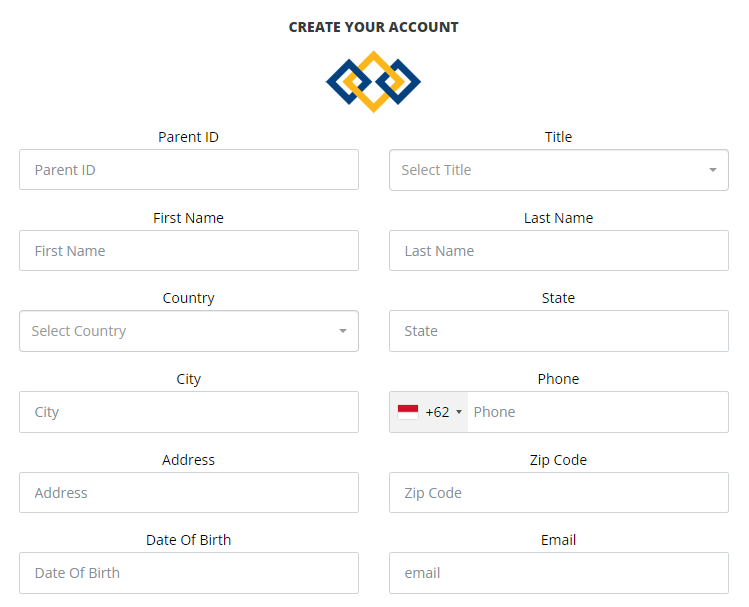Click the Create Your Account heading
Image resolution: width=749 pixels, height=607 pixels.
(374, 27)
